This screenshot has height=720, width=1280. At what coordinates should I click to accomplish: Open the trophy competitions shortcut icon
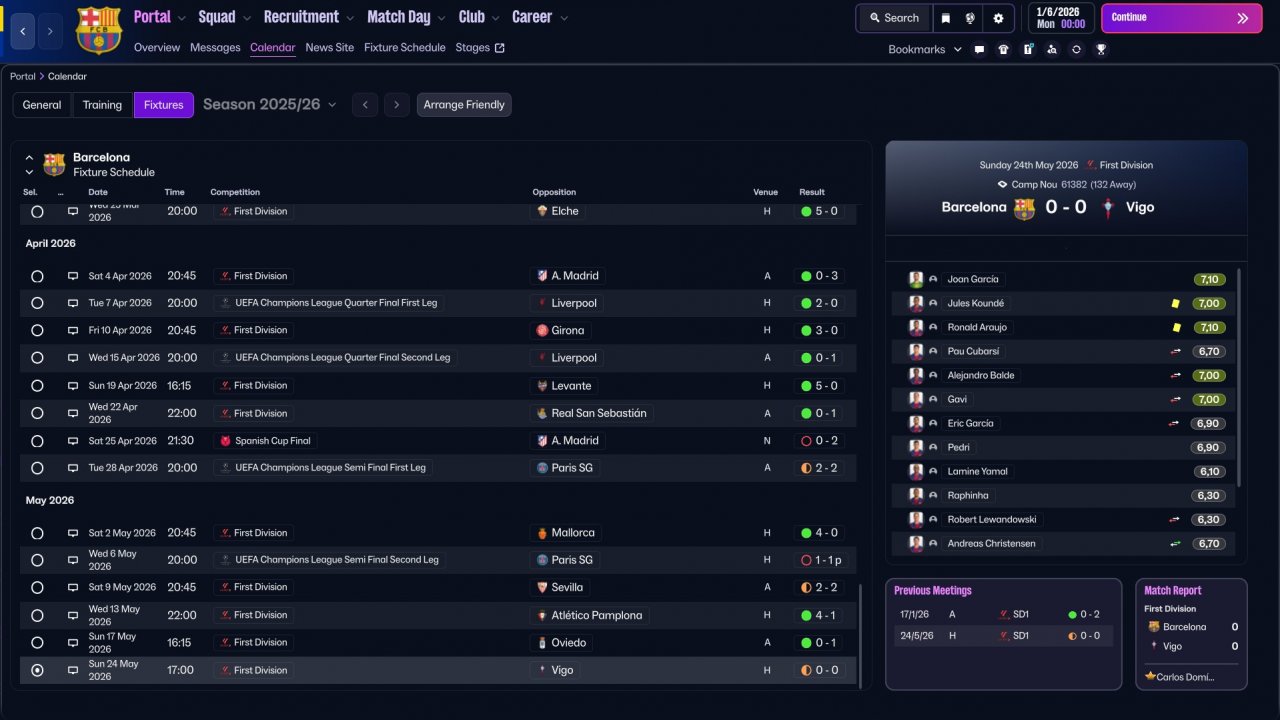click(x=1101, y=49)
